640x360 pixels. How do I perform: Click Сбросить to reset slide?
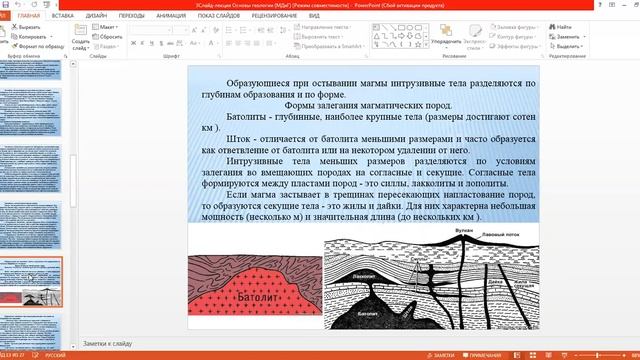point(107,37)
